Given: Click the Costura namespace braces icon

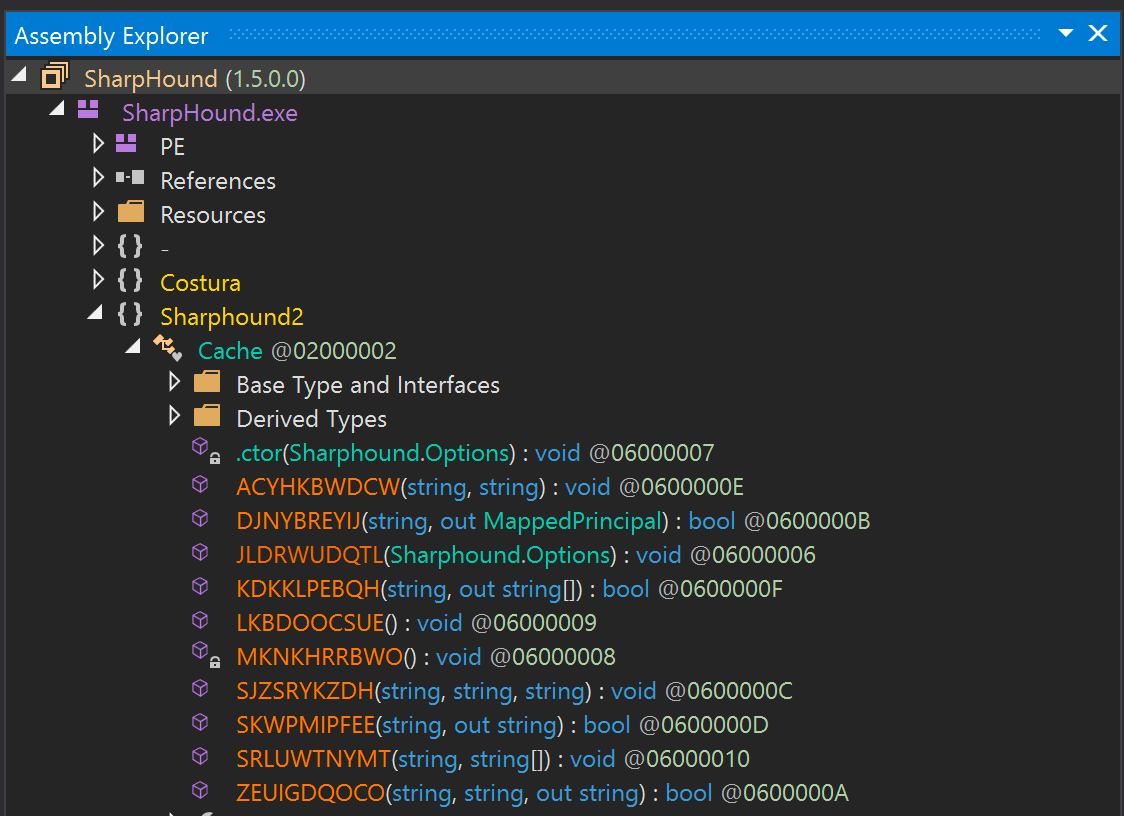Looking at the screenshot, I should (x=130, y=280).
